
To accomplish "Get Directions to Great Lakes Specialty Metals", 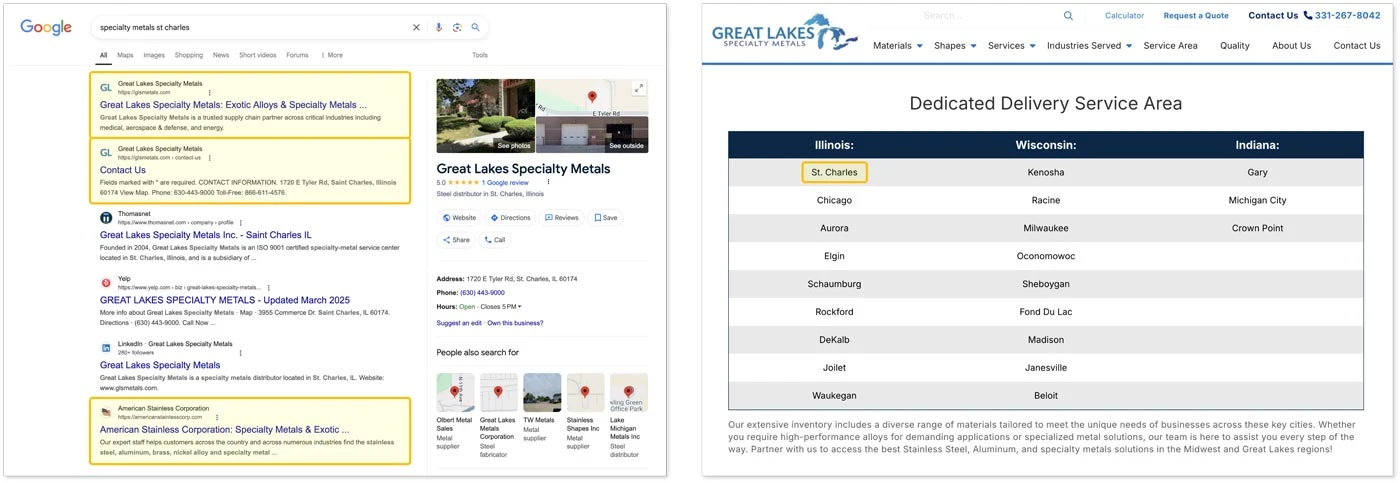I will point(511,217).
